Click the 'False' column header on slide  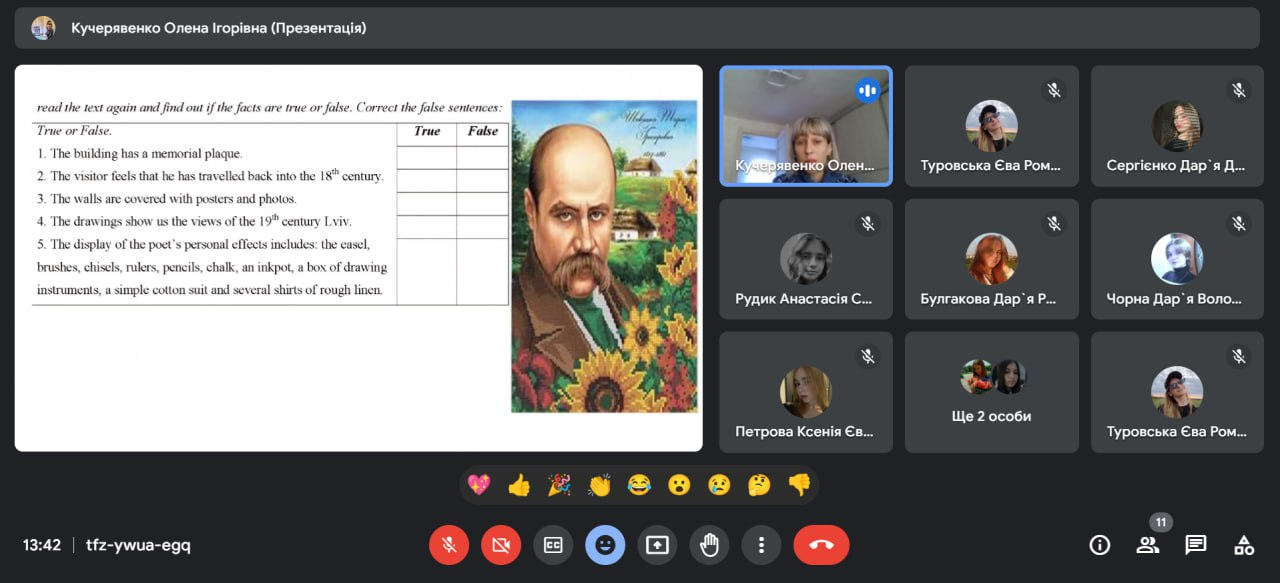(x=483, y=131)
